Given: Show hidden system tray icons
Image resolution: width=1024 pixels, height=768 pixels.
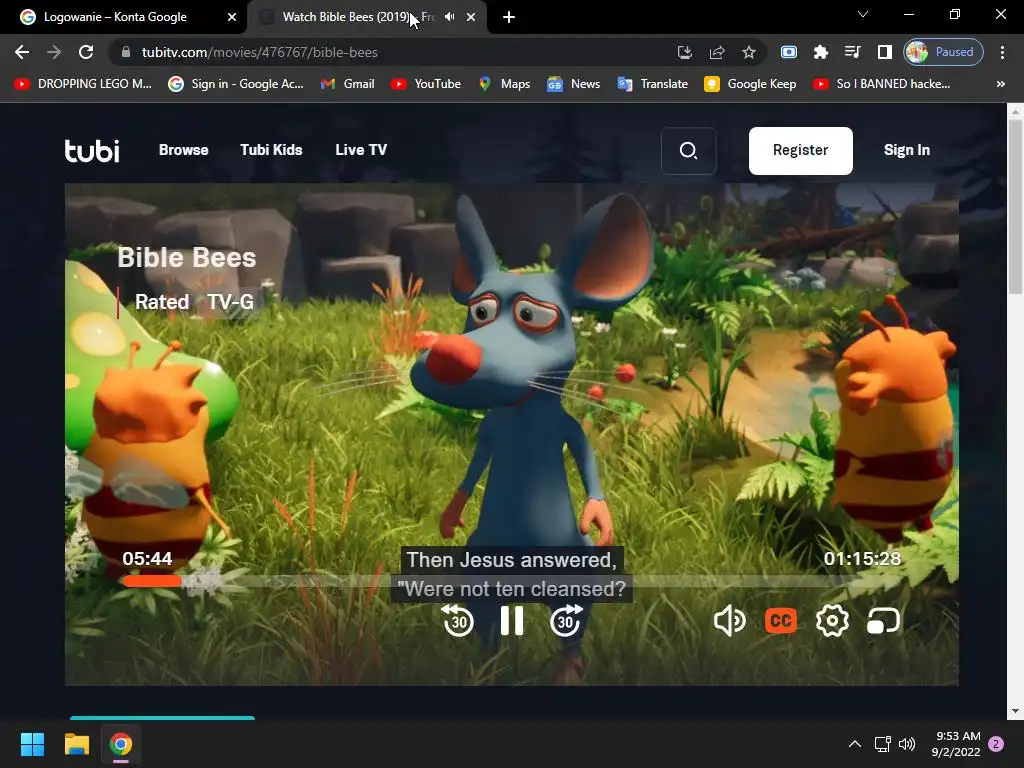Looking at the screenshot, I should pos(854,744).
